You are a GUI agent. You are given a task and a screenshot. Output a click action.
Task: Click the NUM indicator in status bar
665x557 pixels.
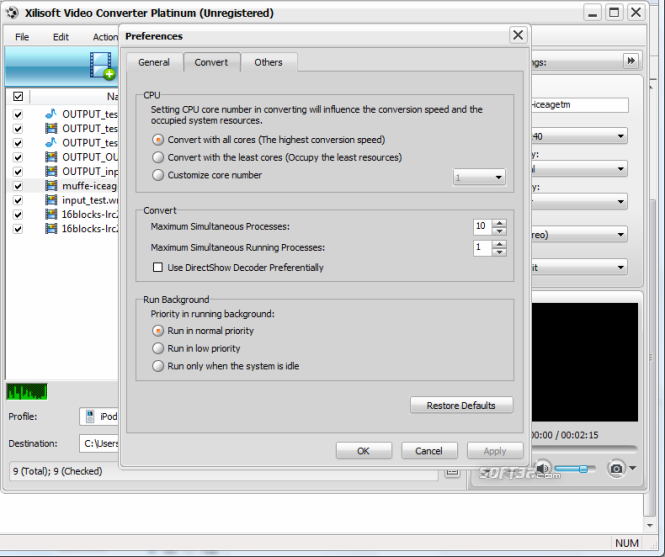[x=627, y=543]
